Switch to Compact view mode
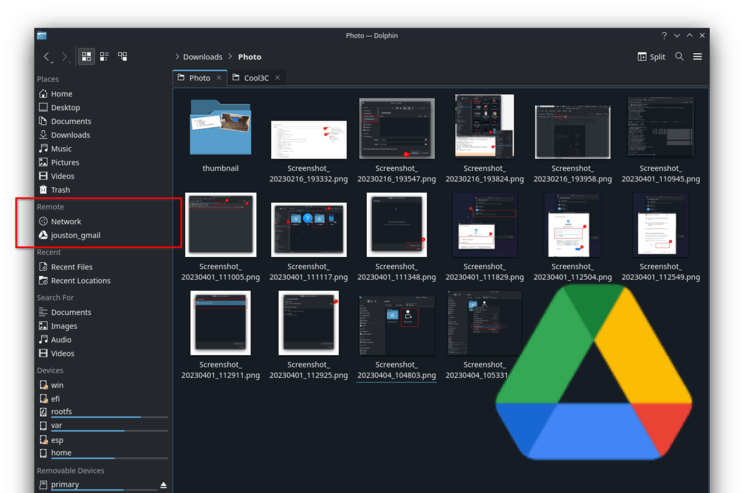The width and height of the screenshot is (744, 493). [104, 57]
